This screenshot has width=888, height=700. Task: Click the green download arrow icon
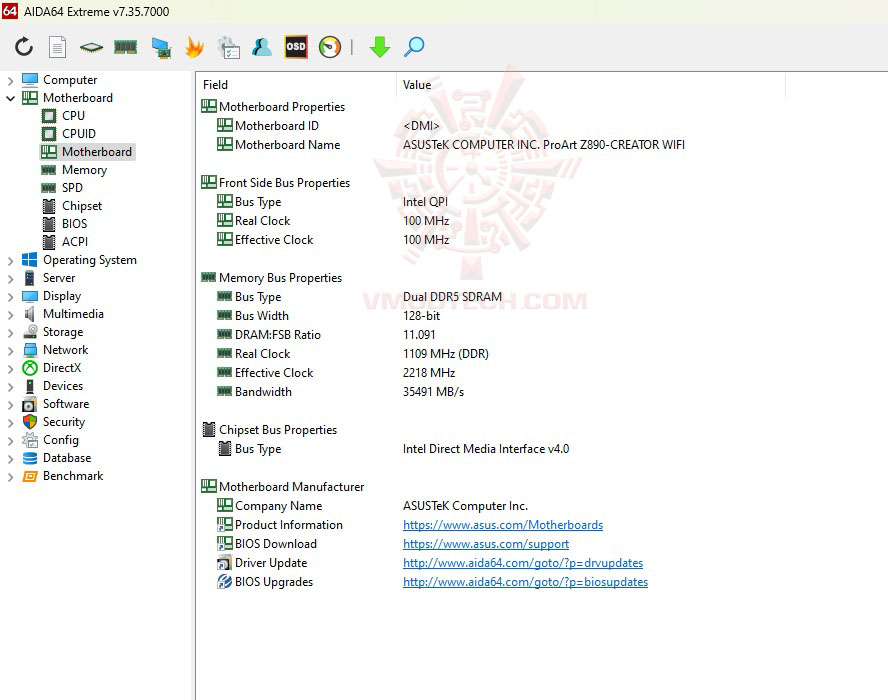point(379,46)
